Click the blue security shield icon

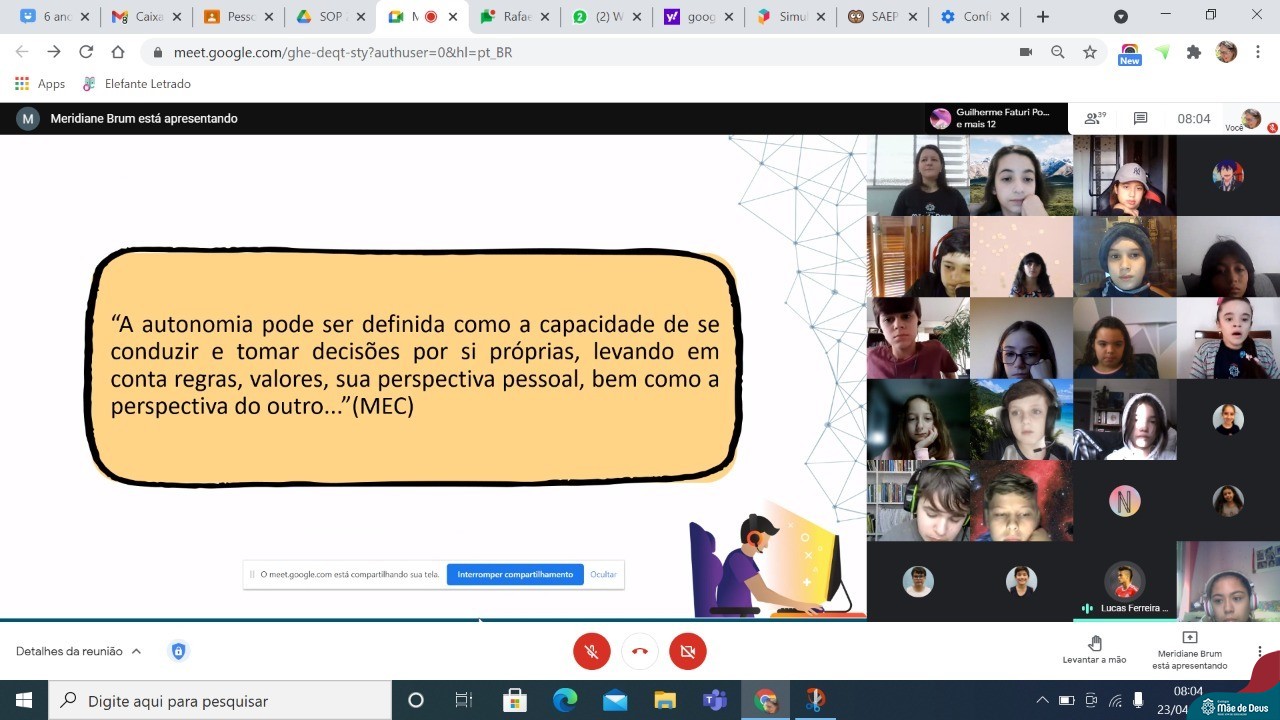pyautogui.click(x=178, y=651)
